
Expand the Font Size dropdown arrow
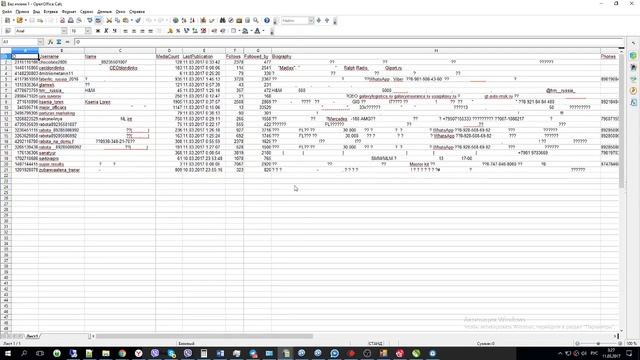[88, 31]
